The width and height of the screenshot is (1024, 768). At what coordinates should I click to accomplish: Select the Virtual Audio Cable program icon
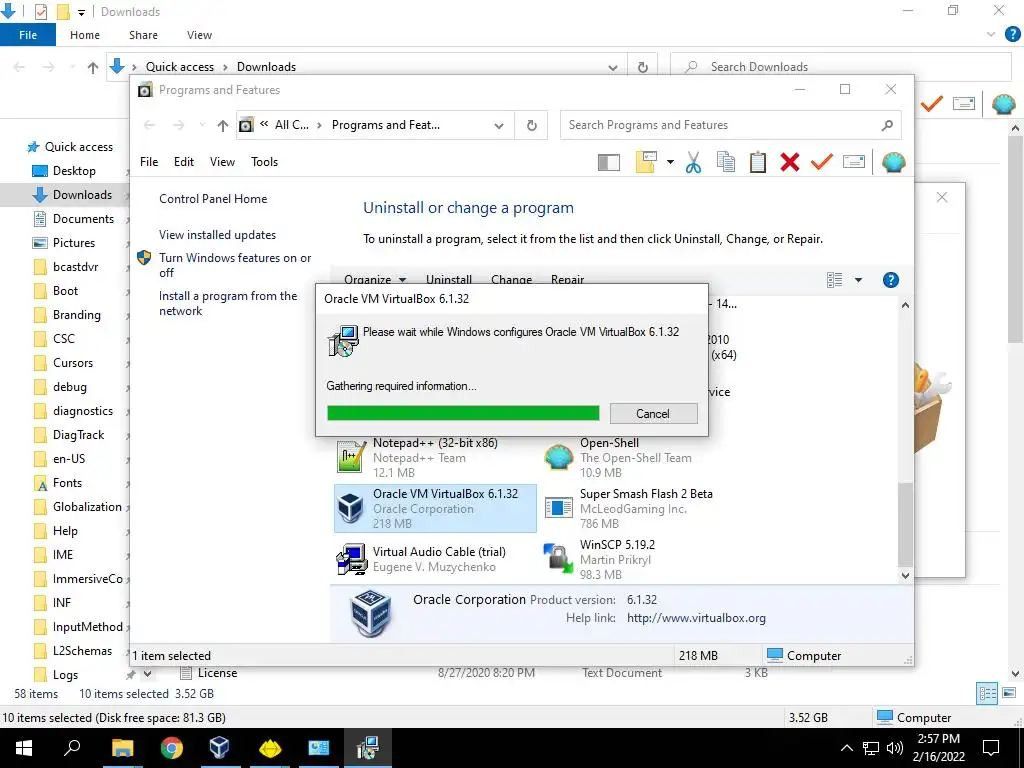coord(351,560)
